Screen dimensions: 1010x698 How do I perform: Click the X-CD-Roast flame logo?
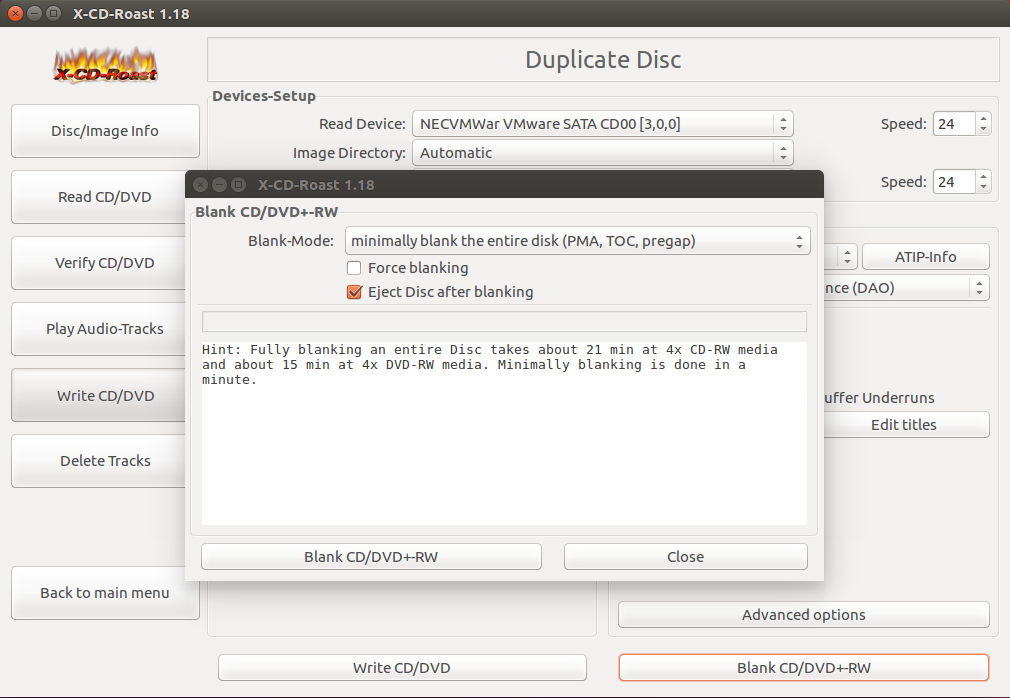tap(106, 66)
